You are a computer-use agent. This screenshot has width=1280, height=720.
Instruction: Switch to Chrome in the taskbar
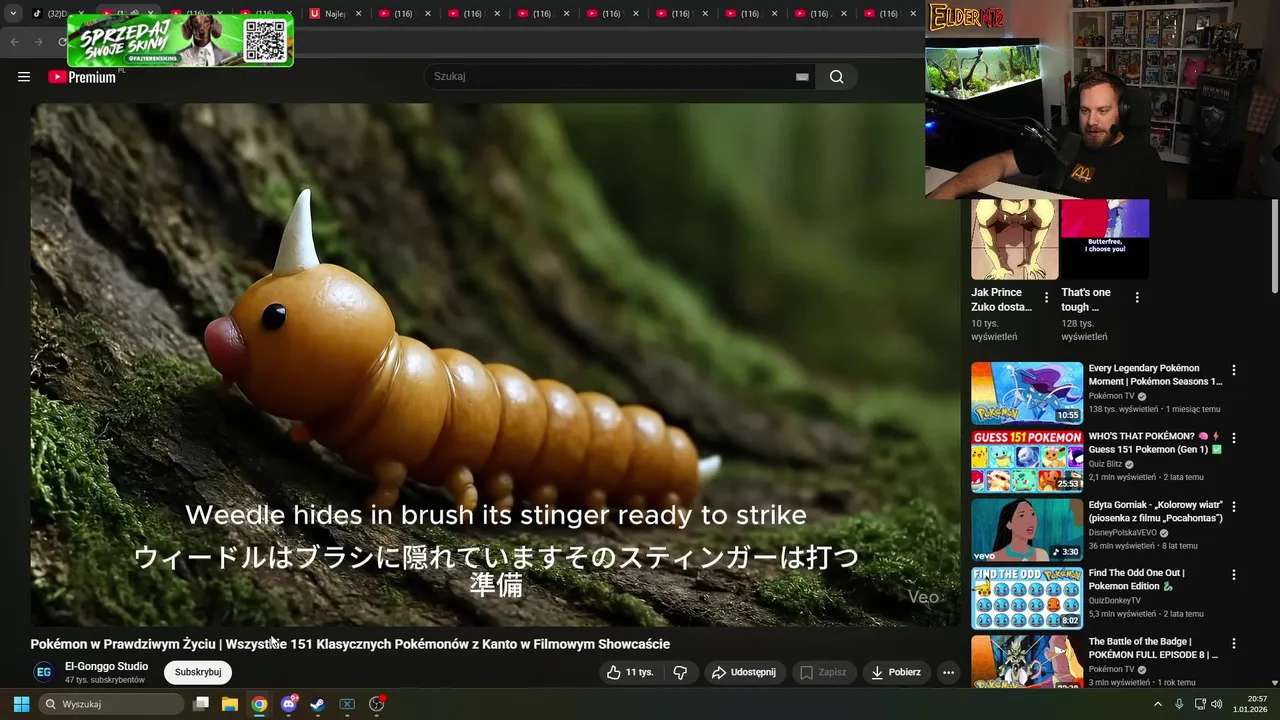pos(259,704)
